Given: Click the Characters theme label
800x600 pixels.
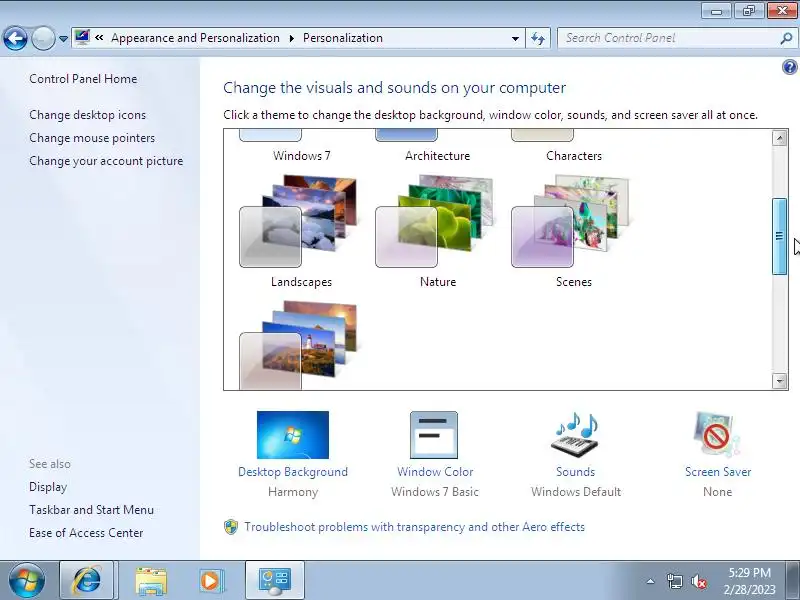Looking at the screenshot, I should 574,156.
